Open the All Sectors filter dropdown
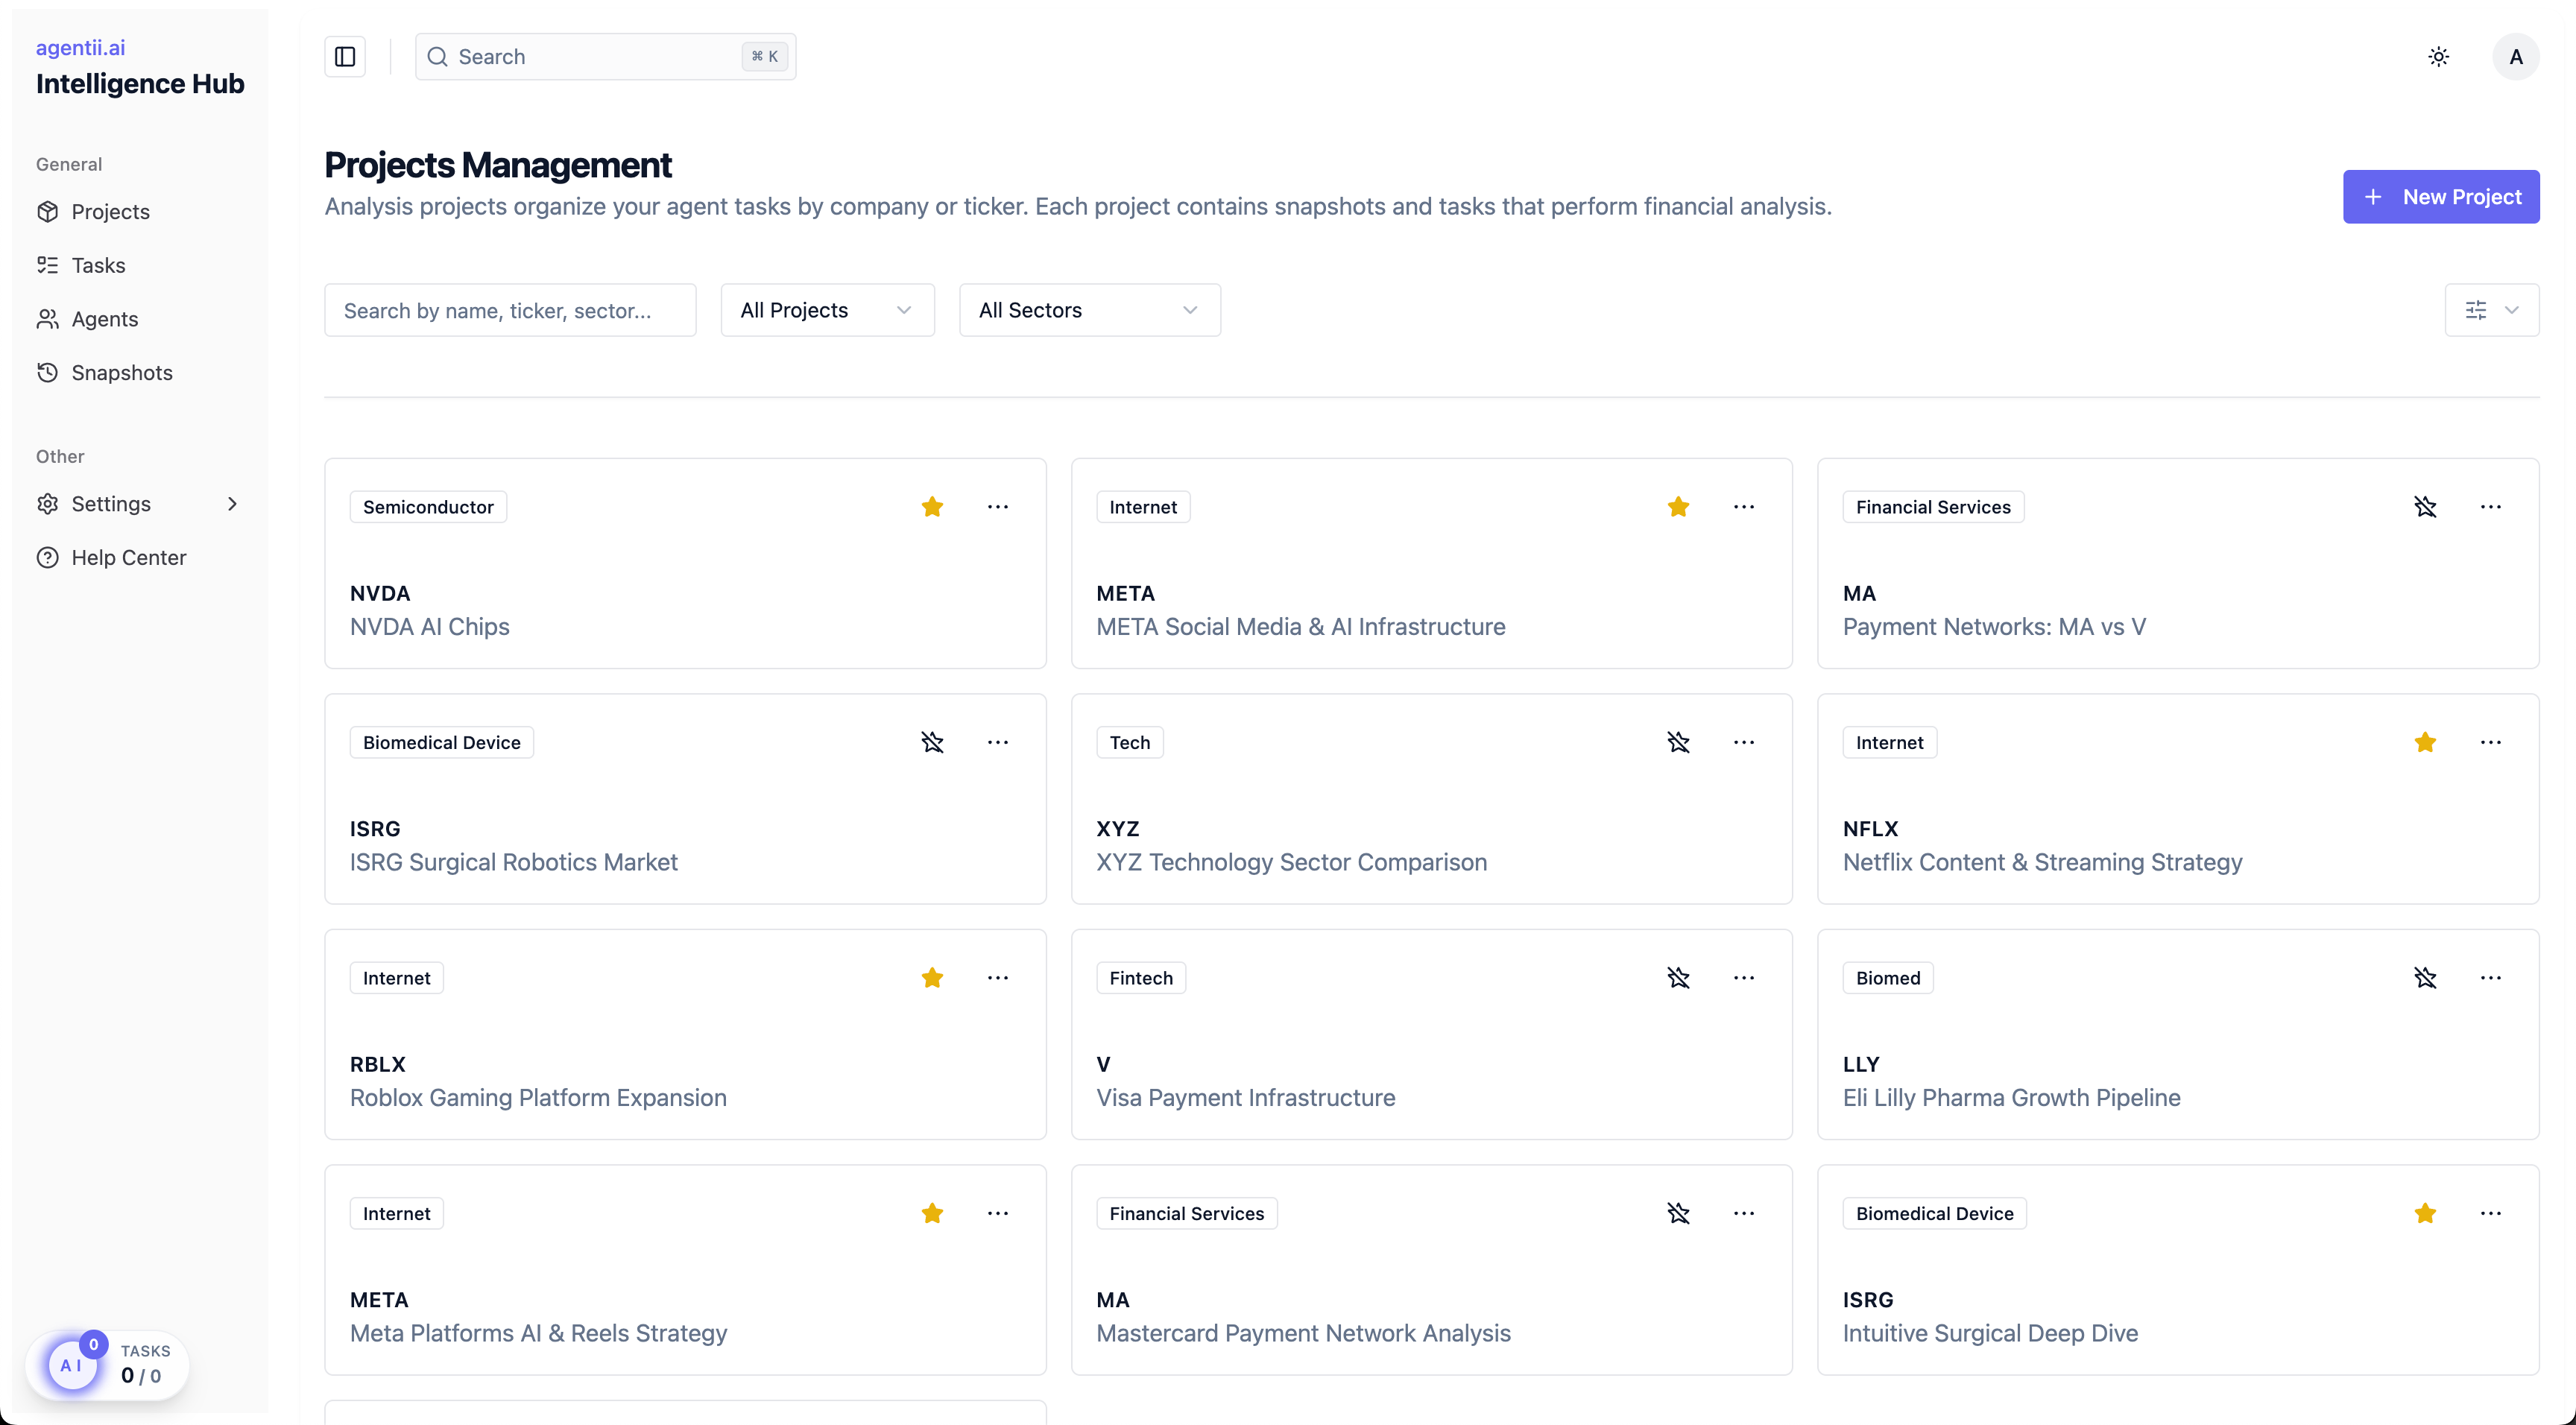Image resolution: width=2576 pixels, height=1425 pixels. 1089,310
